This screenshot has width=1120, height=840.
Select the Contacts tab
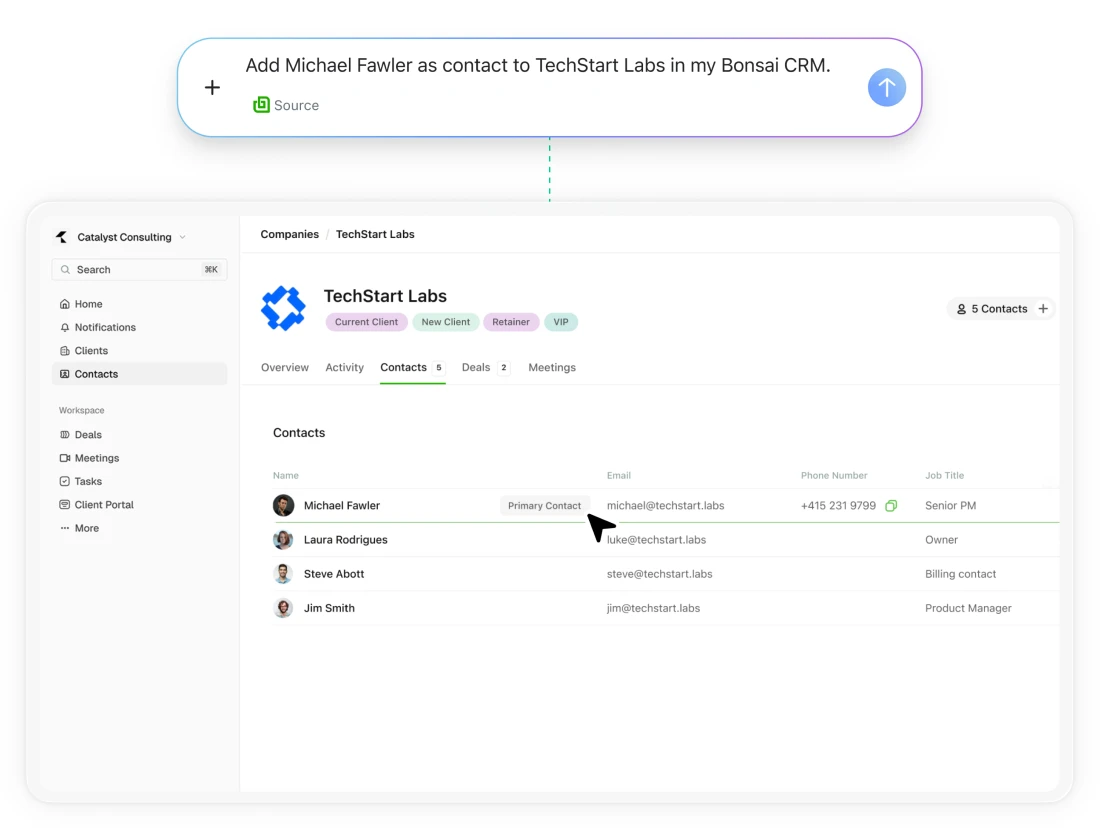point(412,367)
